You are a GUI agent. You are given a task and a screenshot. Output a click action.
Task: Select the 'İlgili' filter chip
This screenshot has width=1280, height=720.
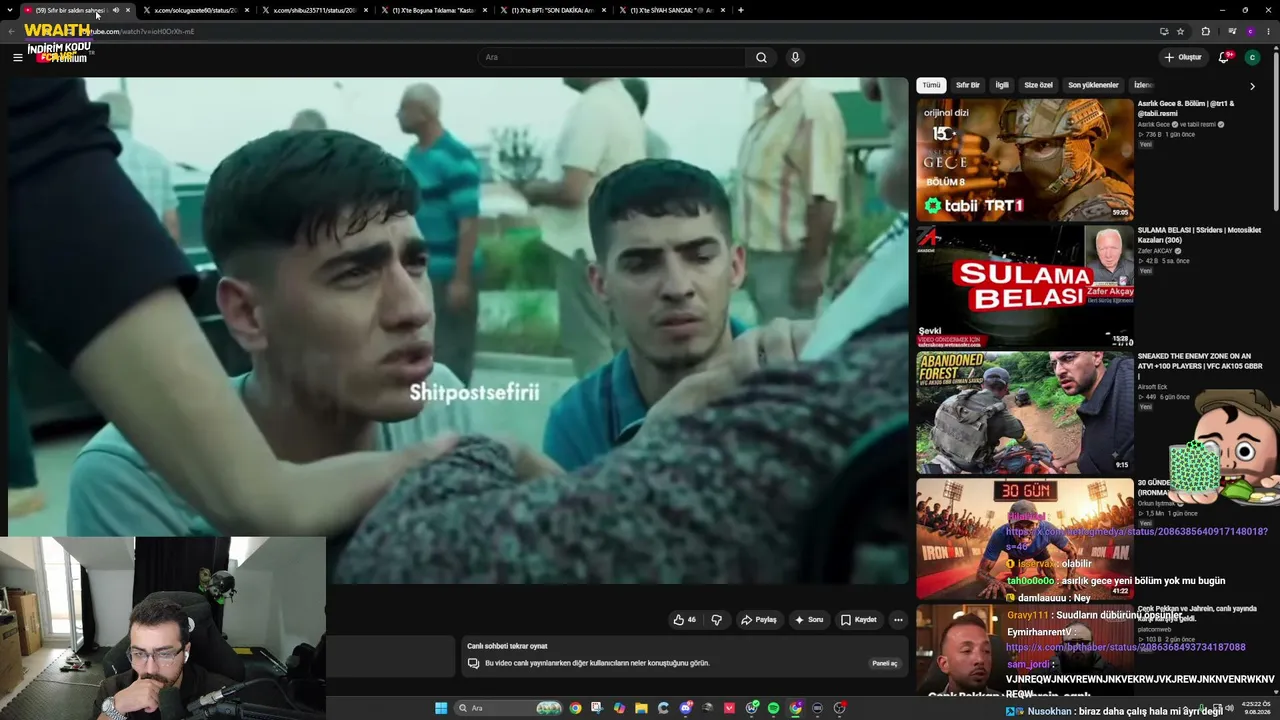tap(1002, 85)
